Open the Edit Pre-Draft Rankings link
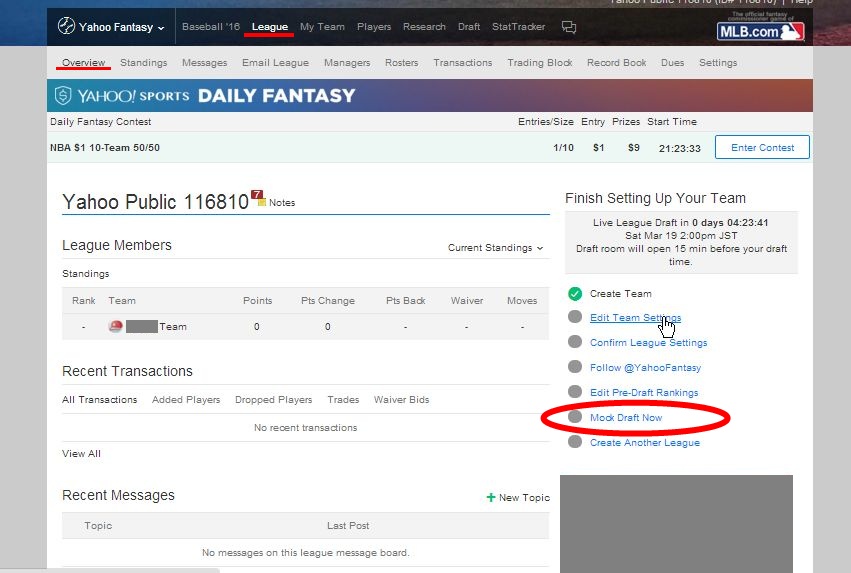This screenshot has width=851, height=573. tap(644, 392)
